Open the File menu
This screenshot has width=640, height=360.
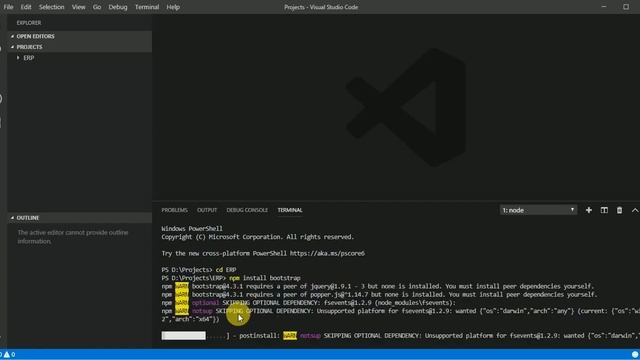click(8, 7)
